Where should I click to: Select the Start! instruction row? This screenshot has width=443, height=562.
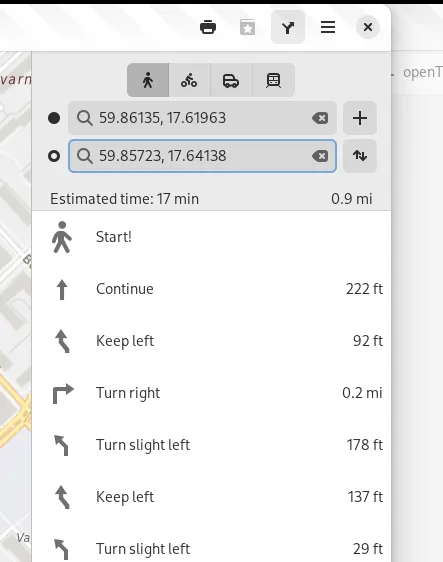click(211, 237)
